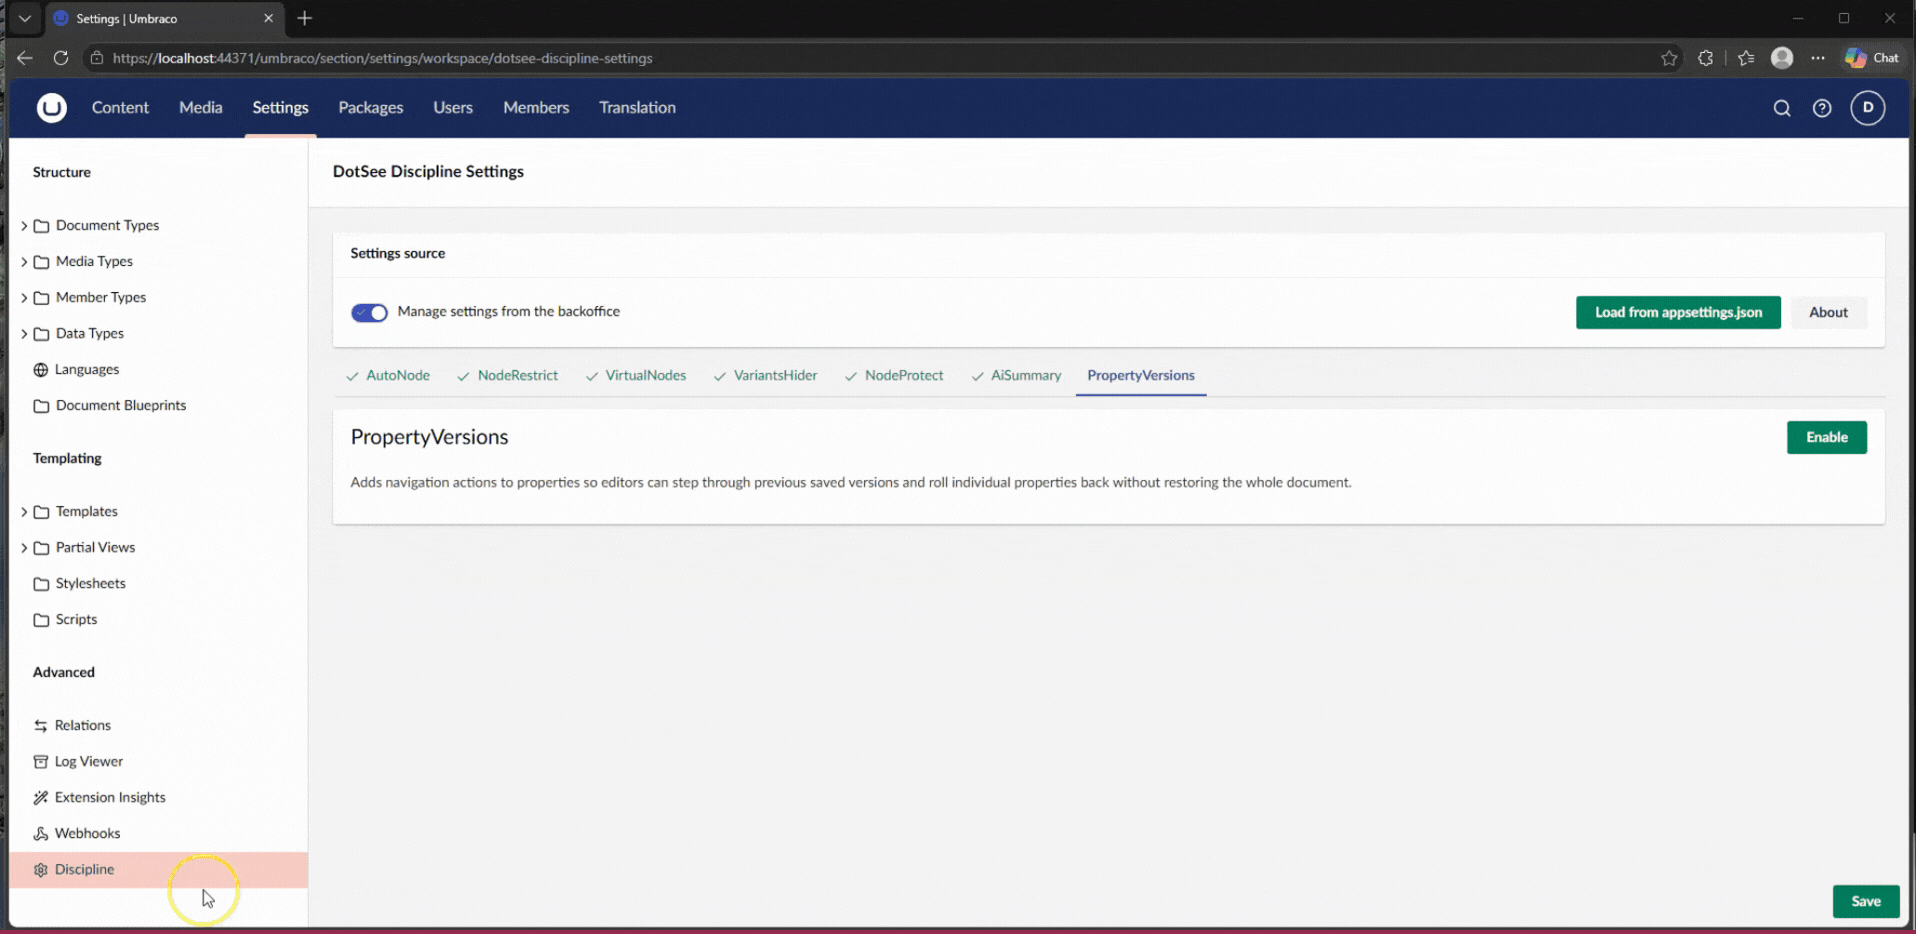Select the PropertyVersions tab
Viewport: 1916px width, 934px height.
pos(1141,376)
